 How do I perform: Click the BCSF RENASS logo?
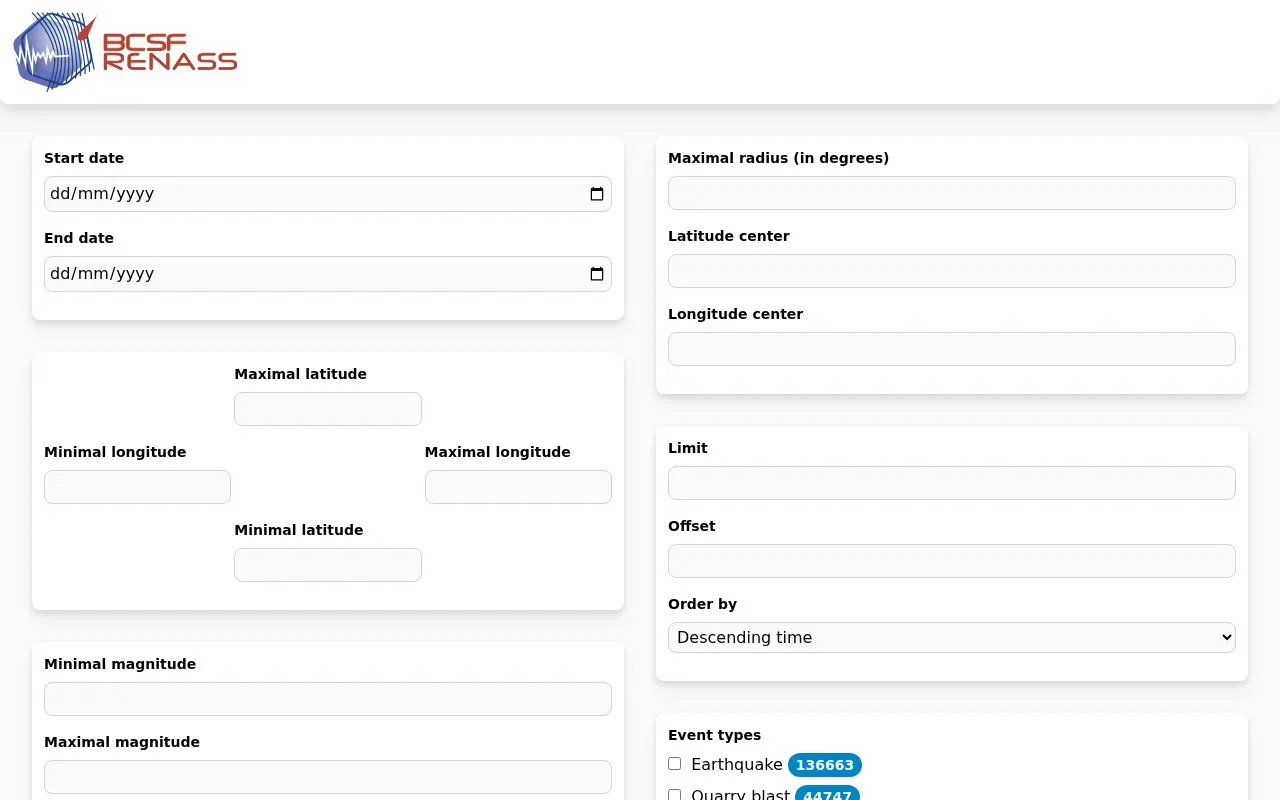pos(125,51)
